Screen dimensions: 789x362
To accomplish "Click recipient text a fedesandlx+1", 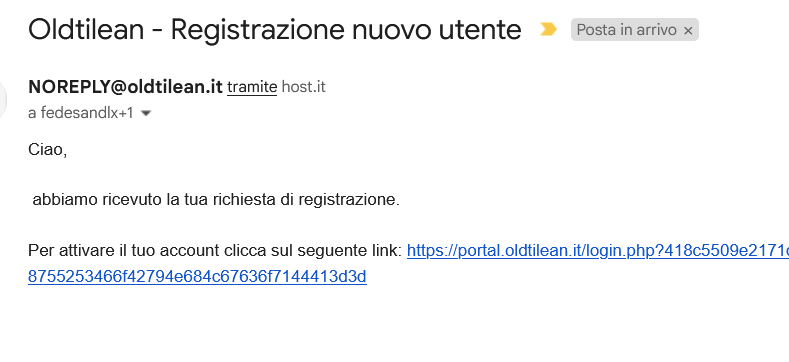I will pyautogui.click(x=81, y=113).
